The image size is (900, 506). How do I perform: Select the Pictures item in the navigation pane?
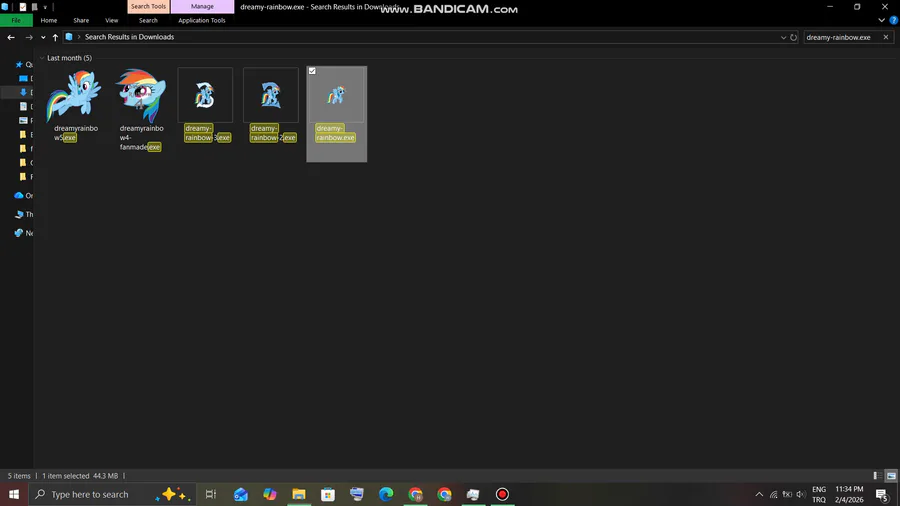[24, 120]
